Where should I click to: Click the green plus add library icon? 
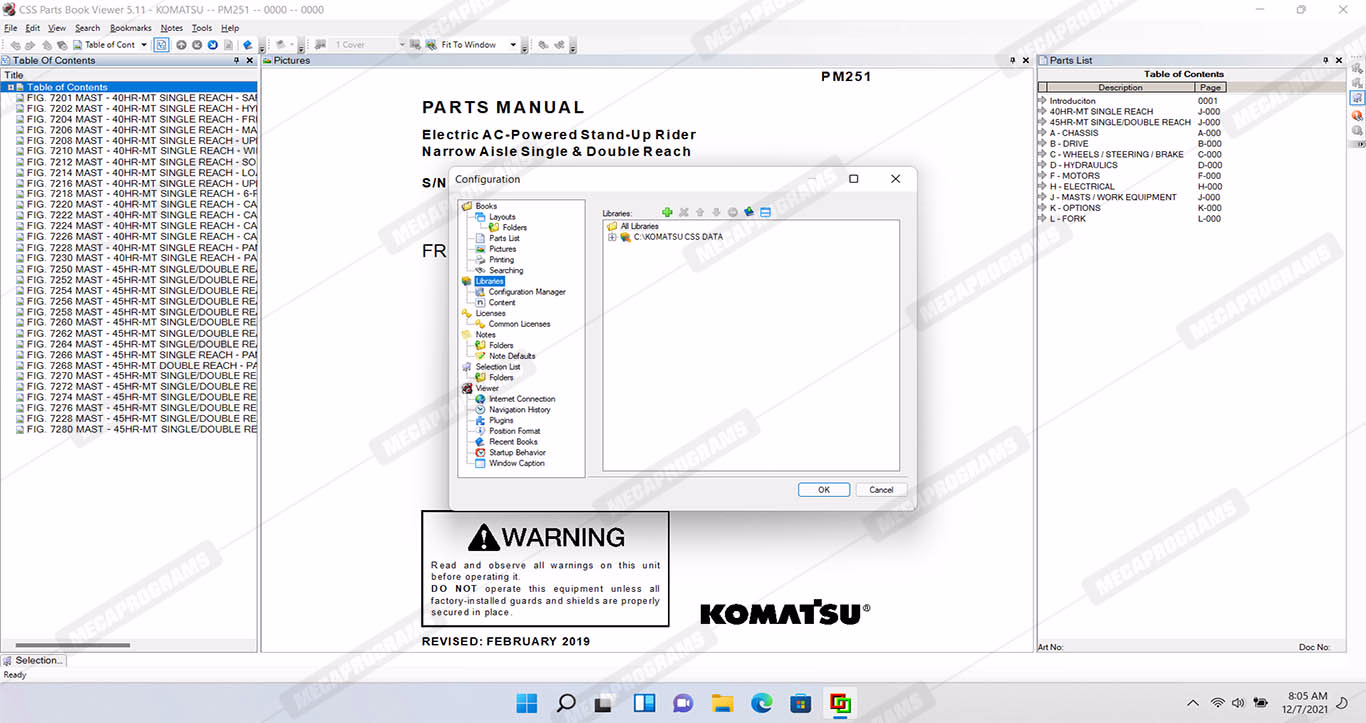click(667, 212)
